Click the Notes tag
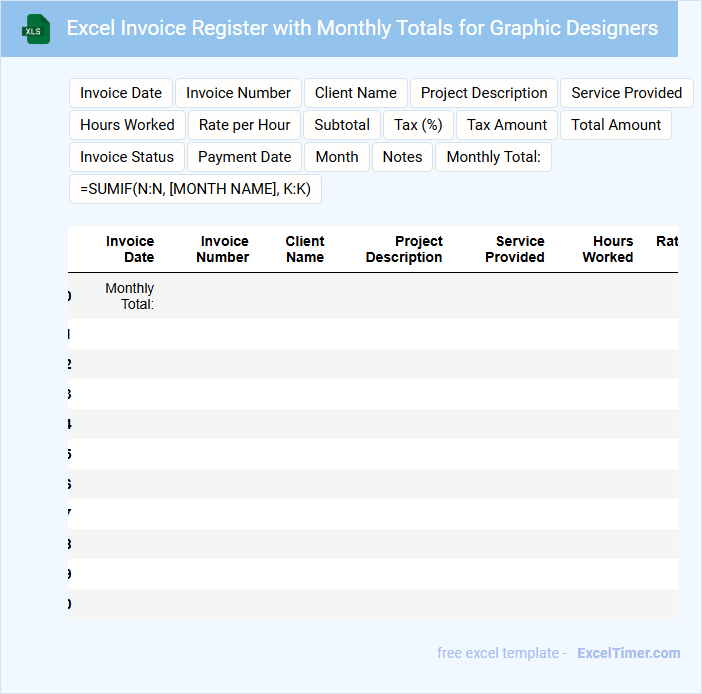This screenshot has height=694, width=702. (402, 157)
